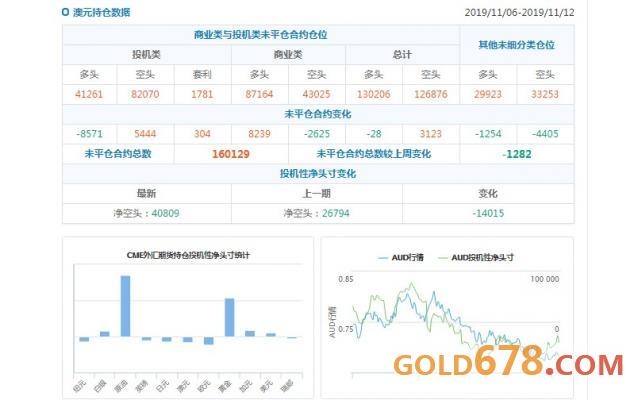
Task: Select the value 29923
Action: pyautogui.click(x=488, y=94)
